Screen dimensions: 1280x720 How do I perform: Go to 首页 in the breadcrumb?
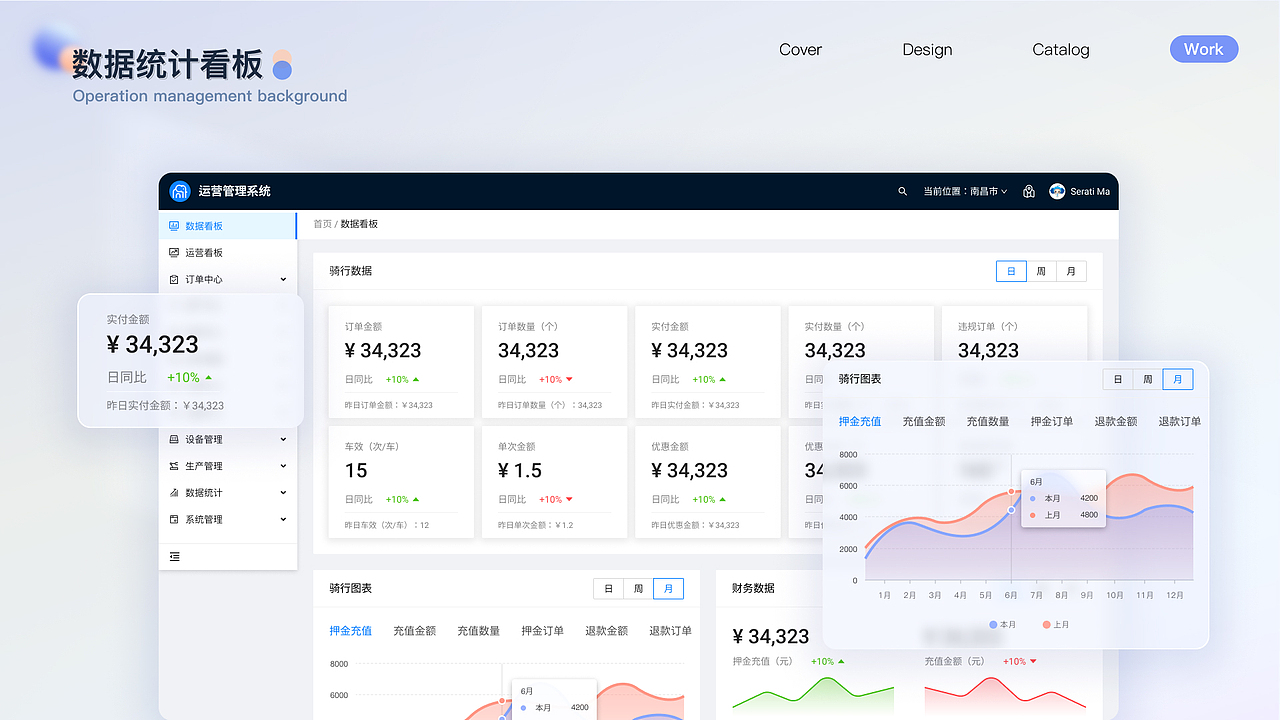pos(322,224)
